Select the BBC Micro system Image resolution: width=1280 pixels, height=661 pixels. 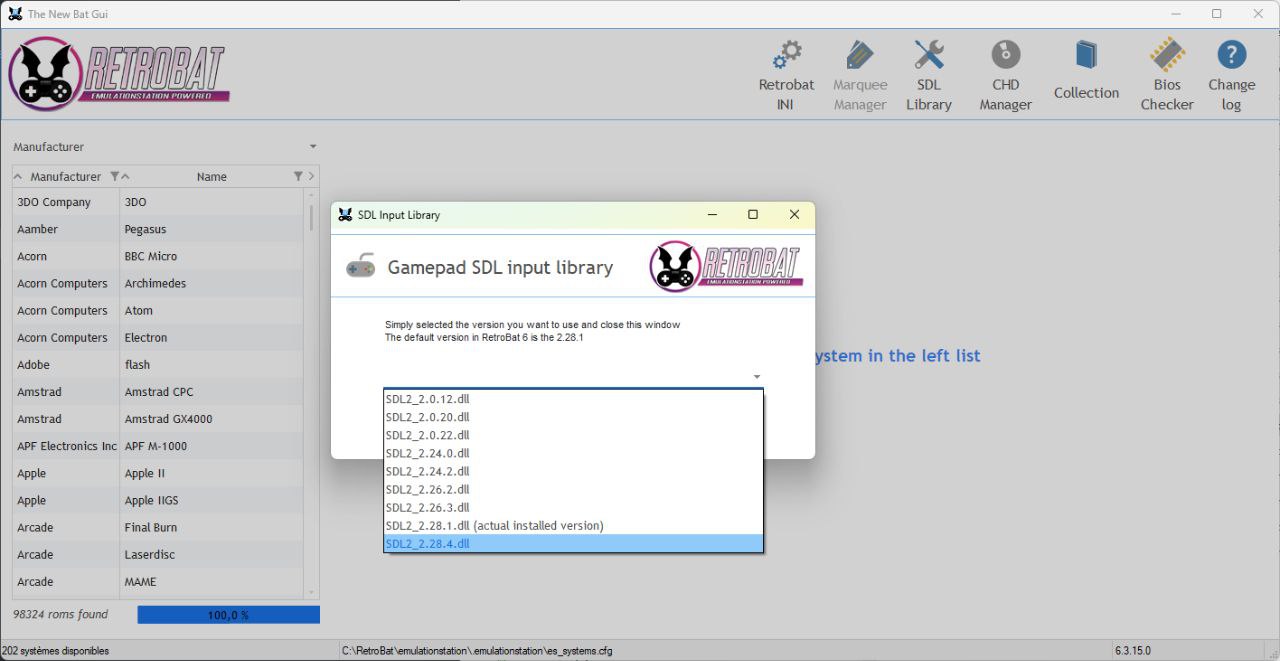(x=158, y=256)
